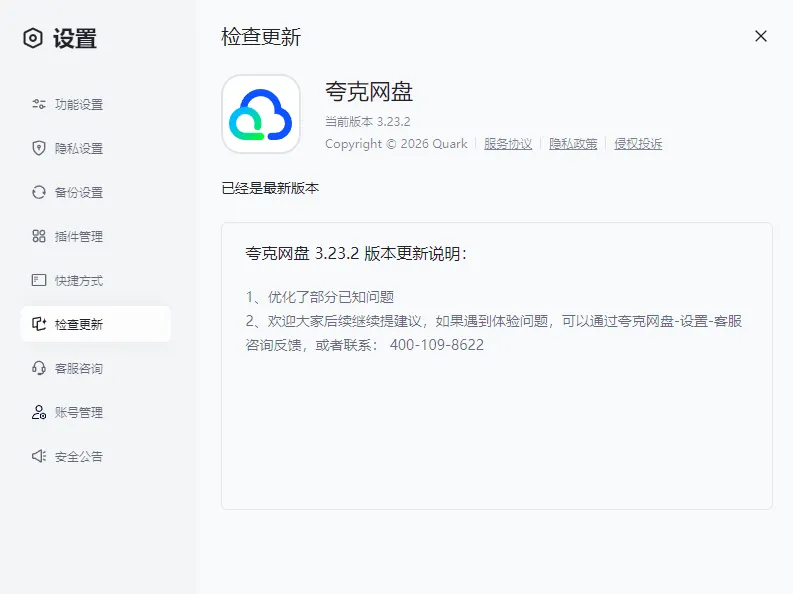Click the 当前版本 3.23.2 text
The image size is (793, 594).
368,122
